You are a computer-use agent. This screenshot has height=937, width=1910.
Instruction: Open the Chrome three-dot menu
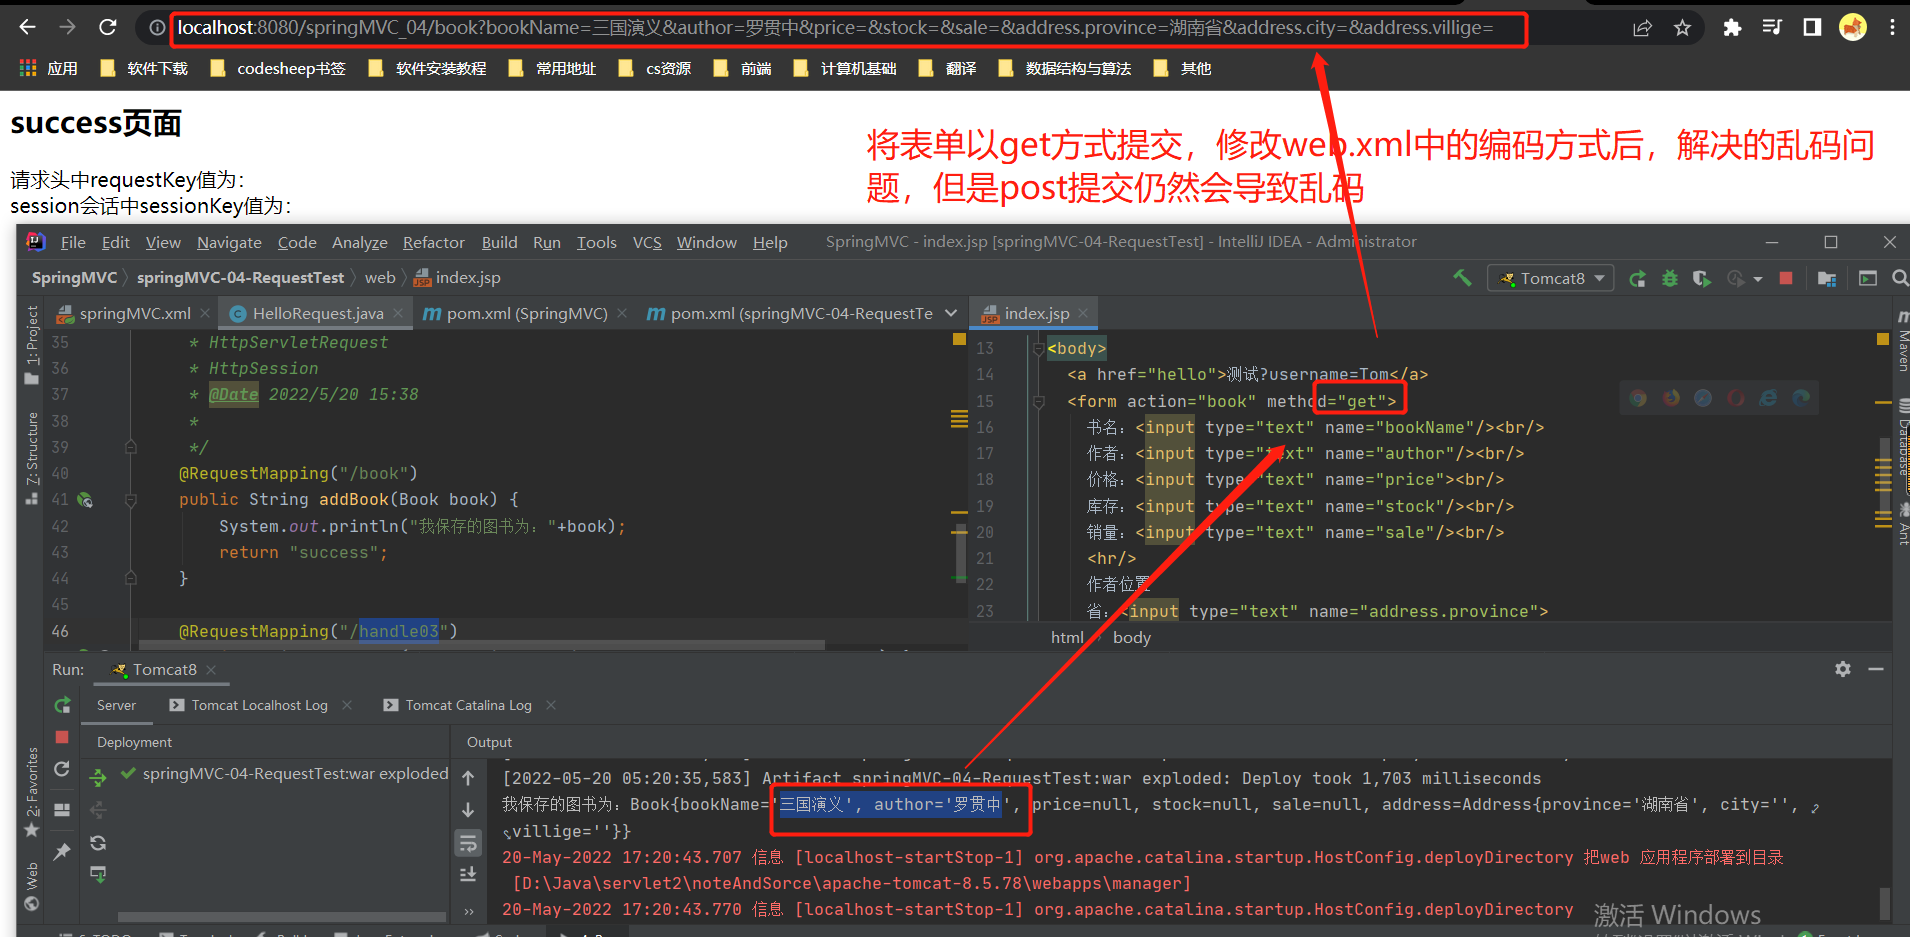click(1892, 28)
